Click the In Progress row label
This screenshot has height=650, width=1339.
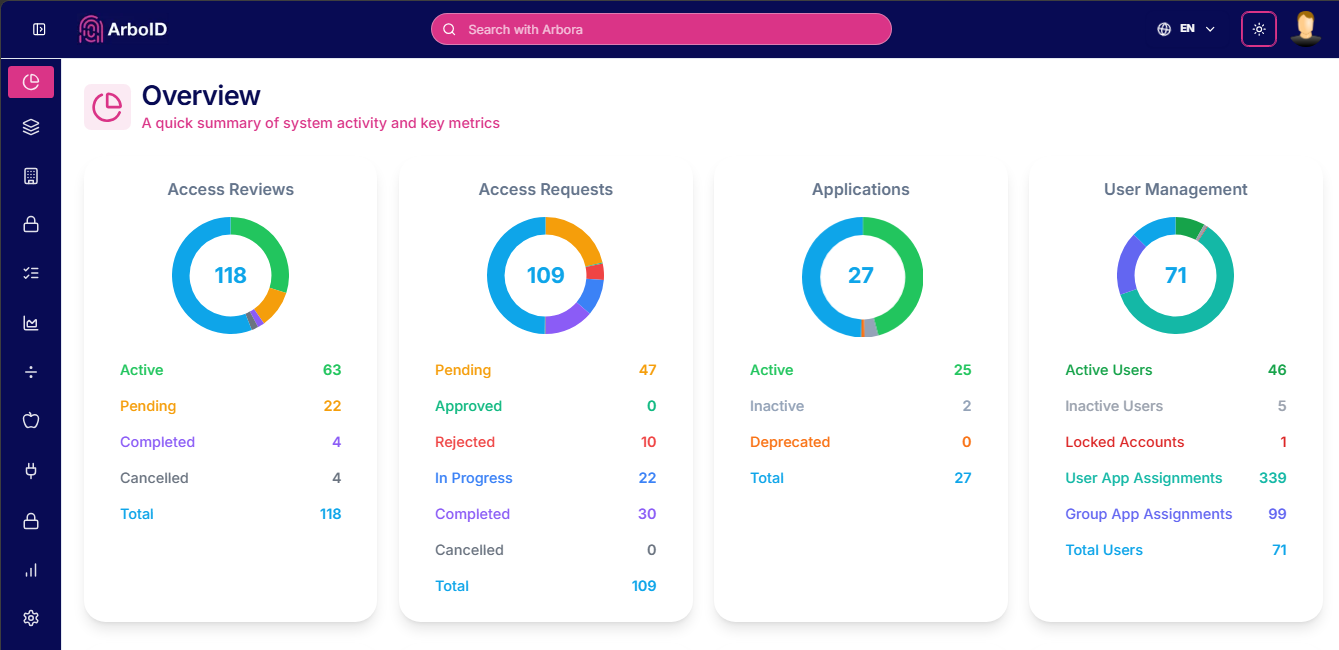pyautogui.click(x=474, y=478)
